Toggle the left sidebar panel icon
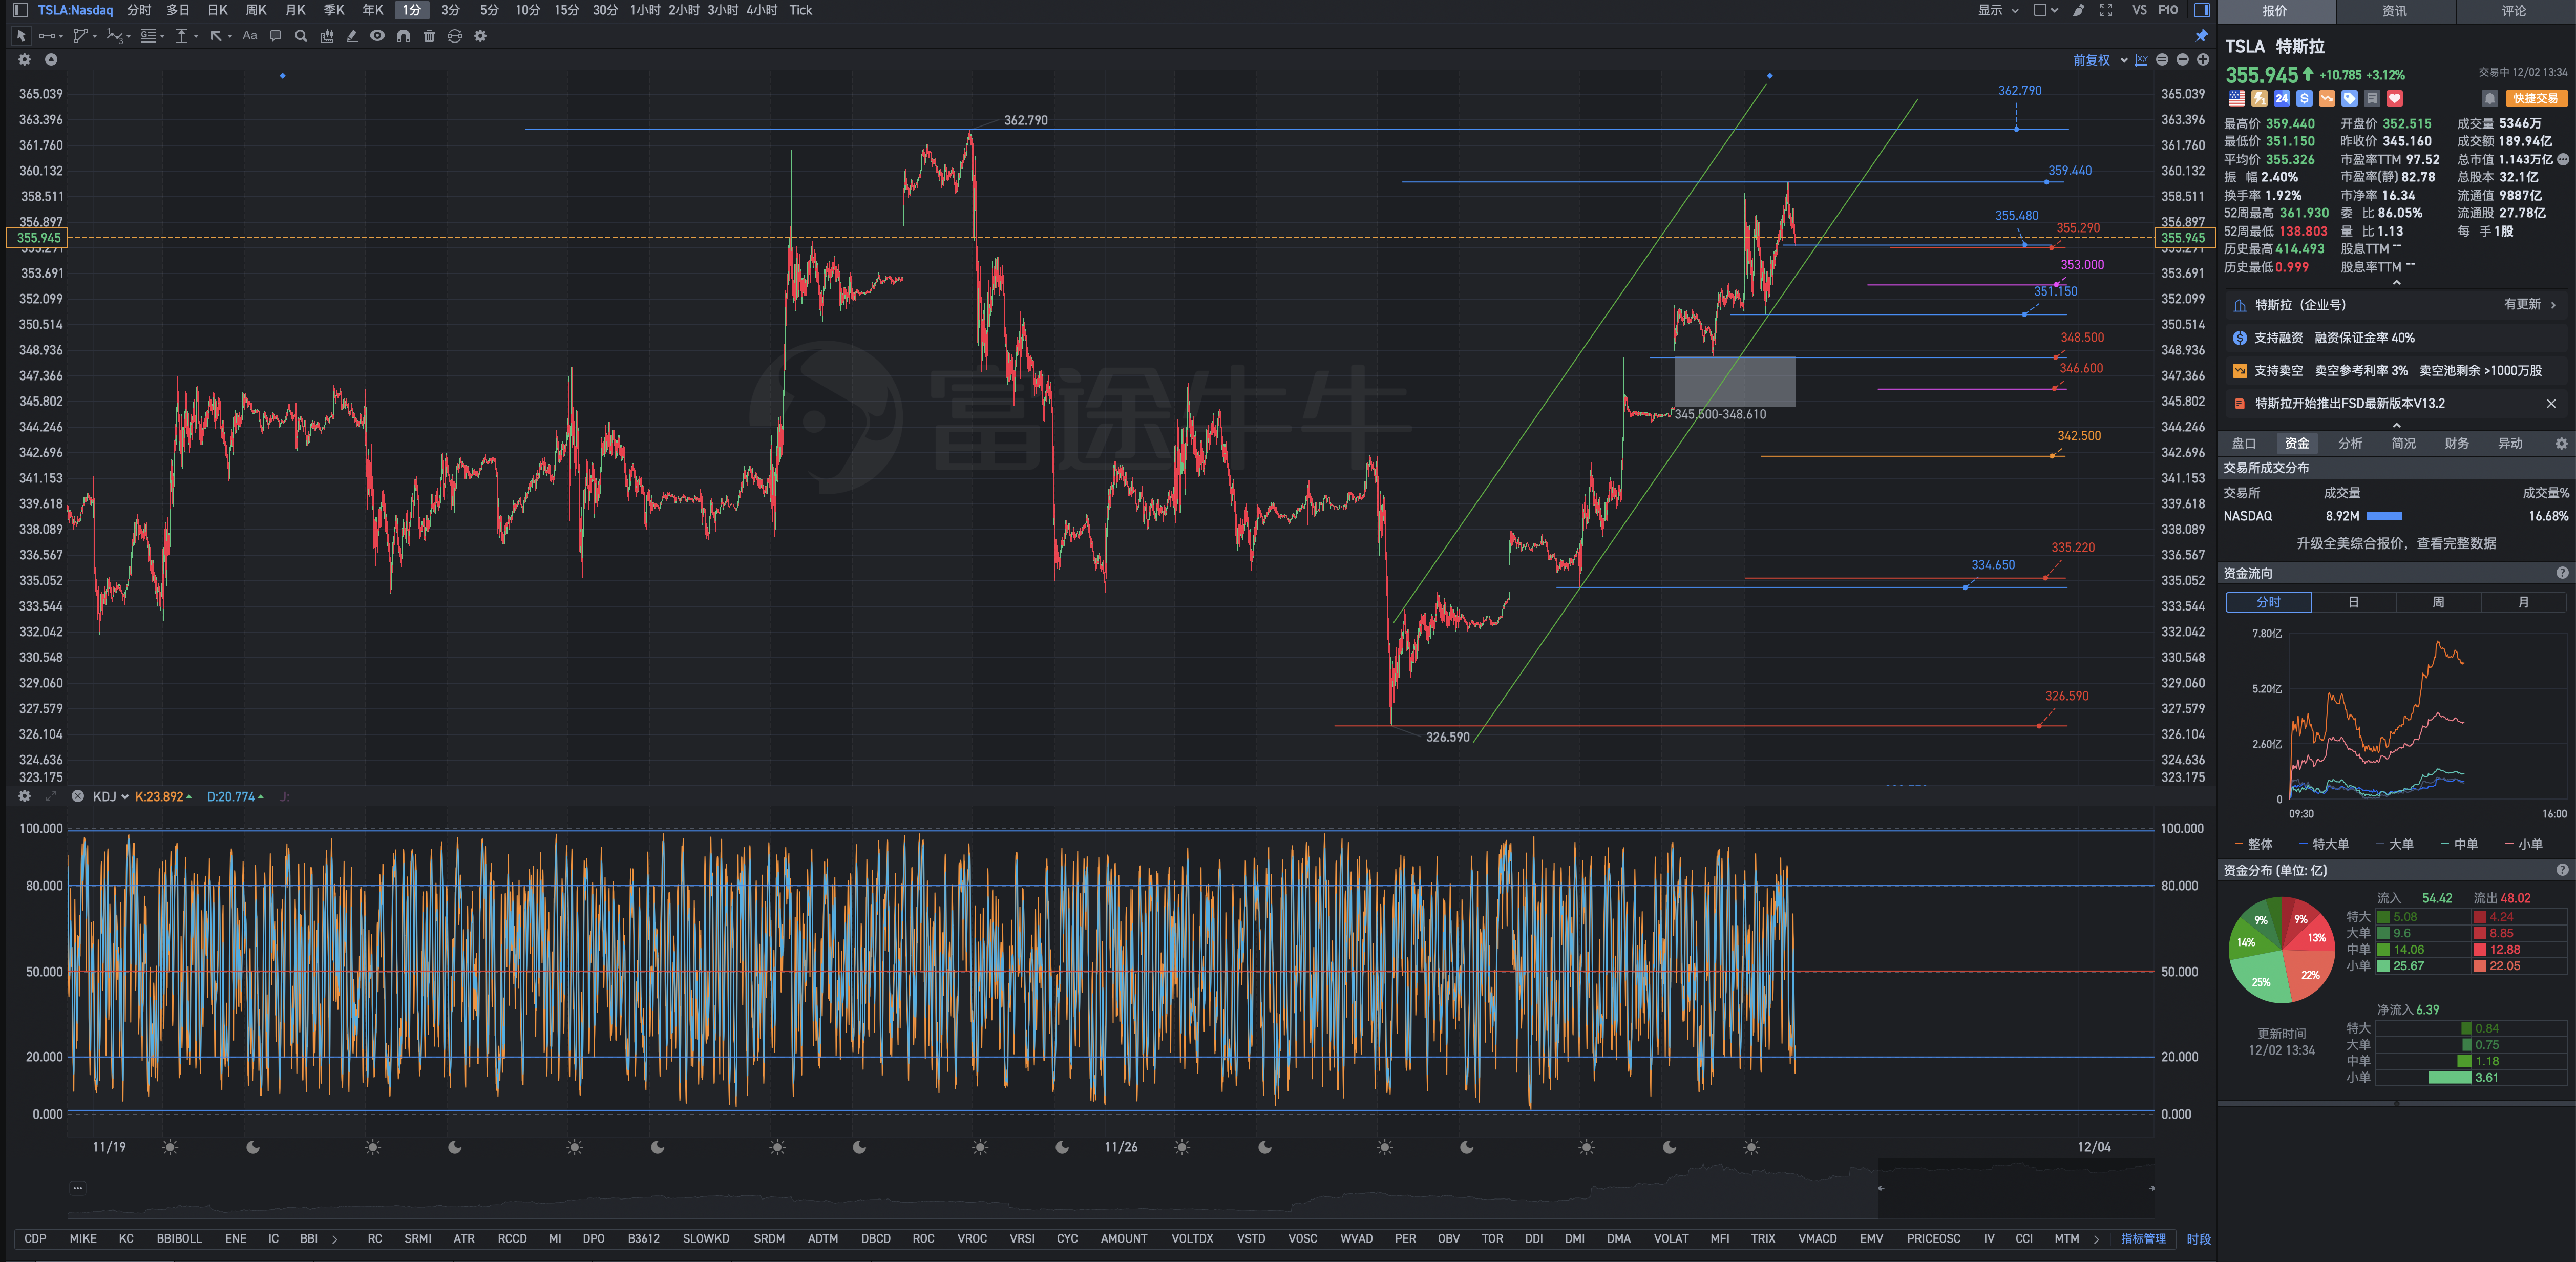Image resolution: width=2576 pixels, height=1262 pixels. click(19, 10)
